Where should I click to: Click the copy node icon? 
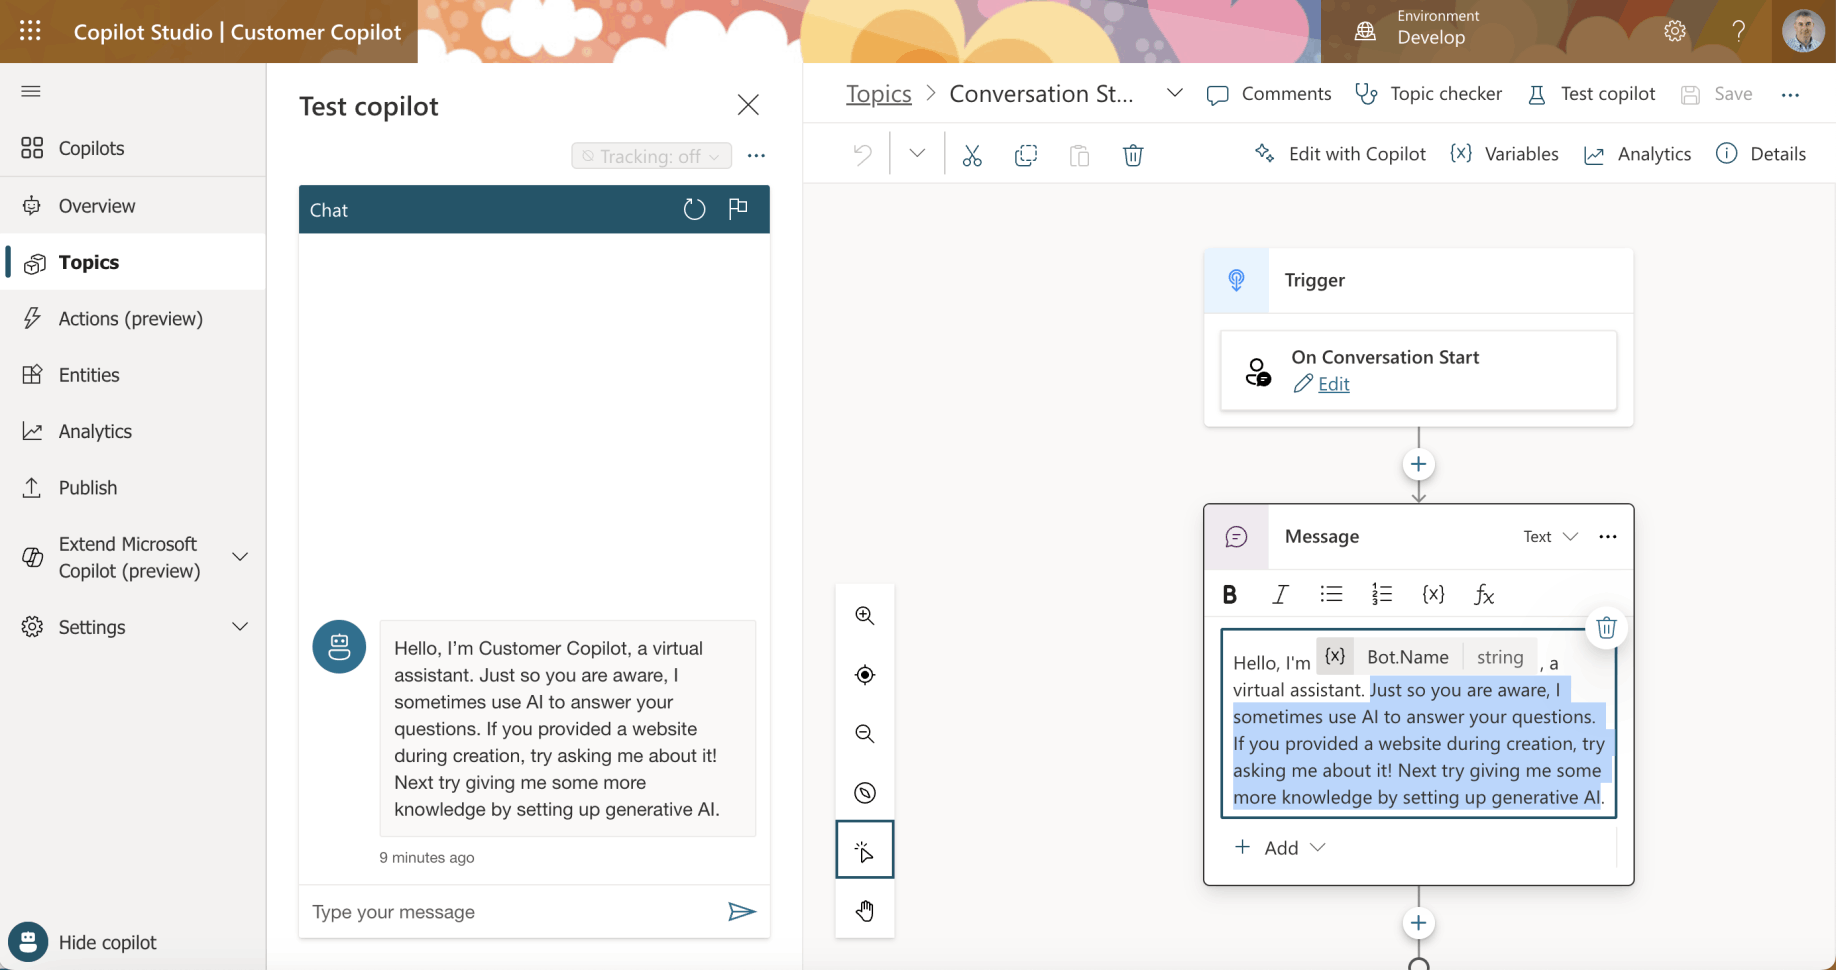[x=1026, y=155]
